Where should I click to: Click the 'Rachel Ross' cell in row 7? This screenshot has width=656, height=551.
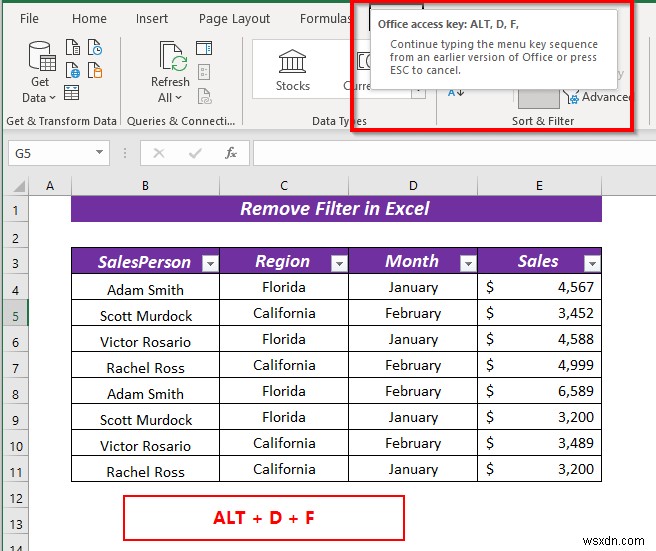(145, 365)
